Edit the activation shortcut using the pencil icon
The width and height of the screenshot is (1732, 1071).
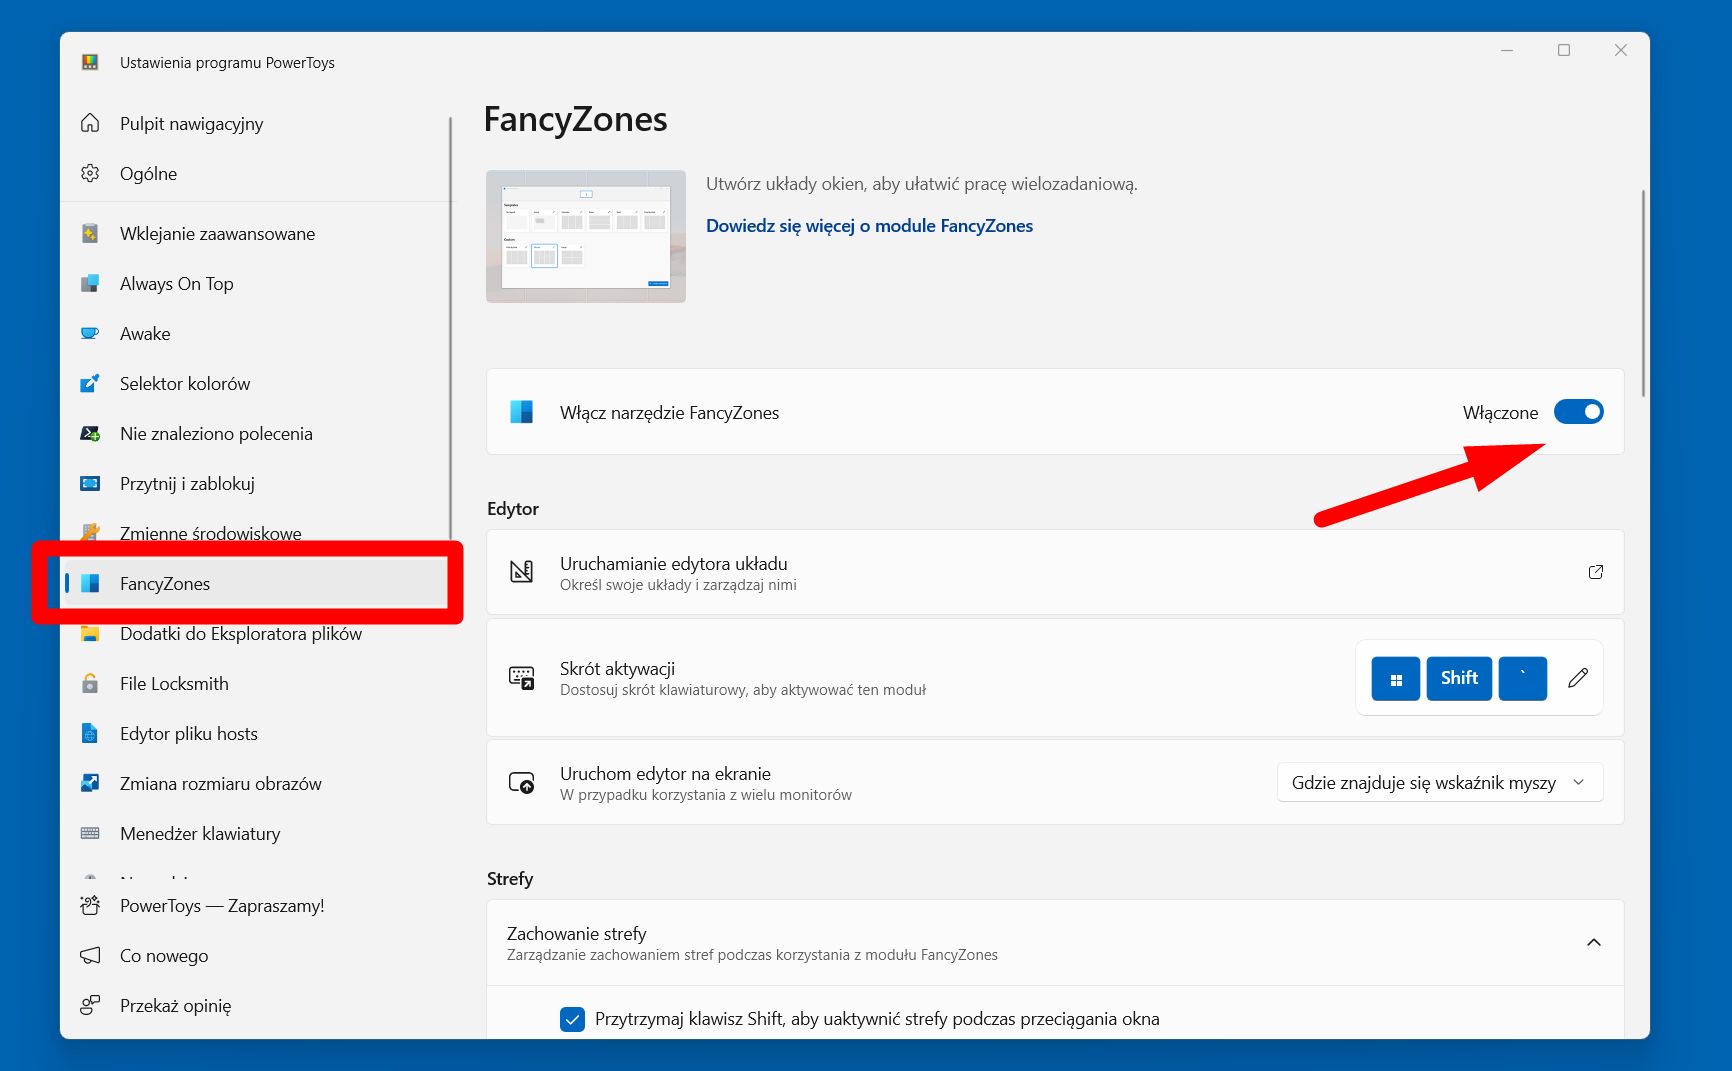(x=1577, y=677)
